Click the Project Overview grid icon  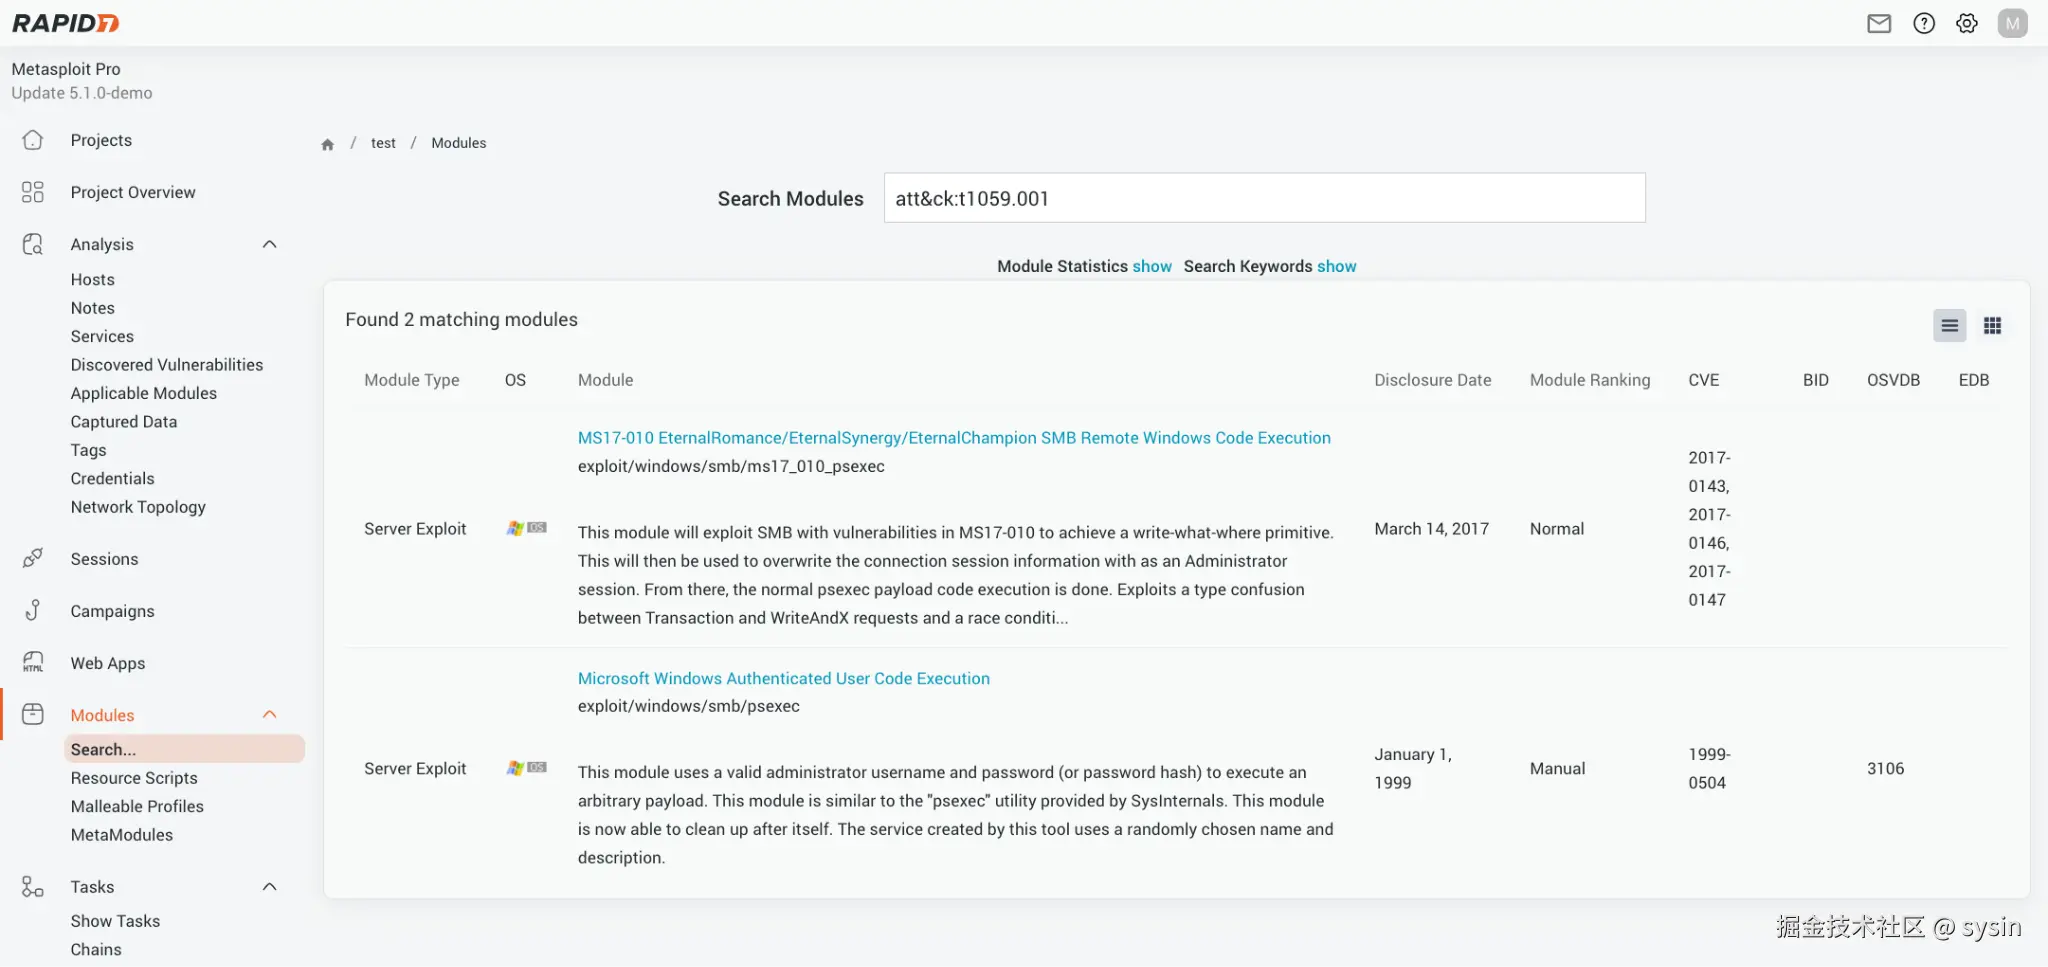(x=33, y=192)
